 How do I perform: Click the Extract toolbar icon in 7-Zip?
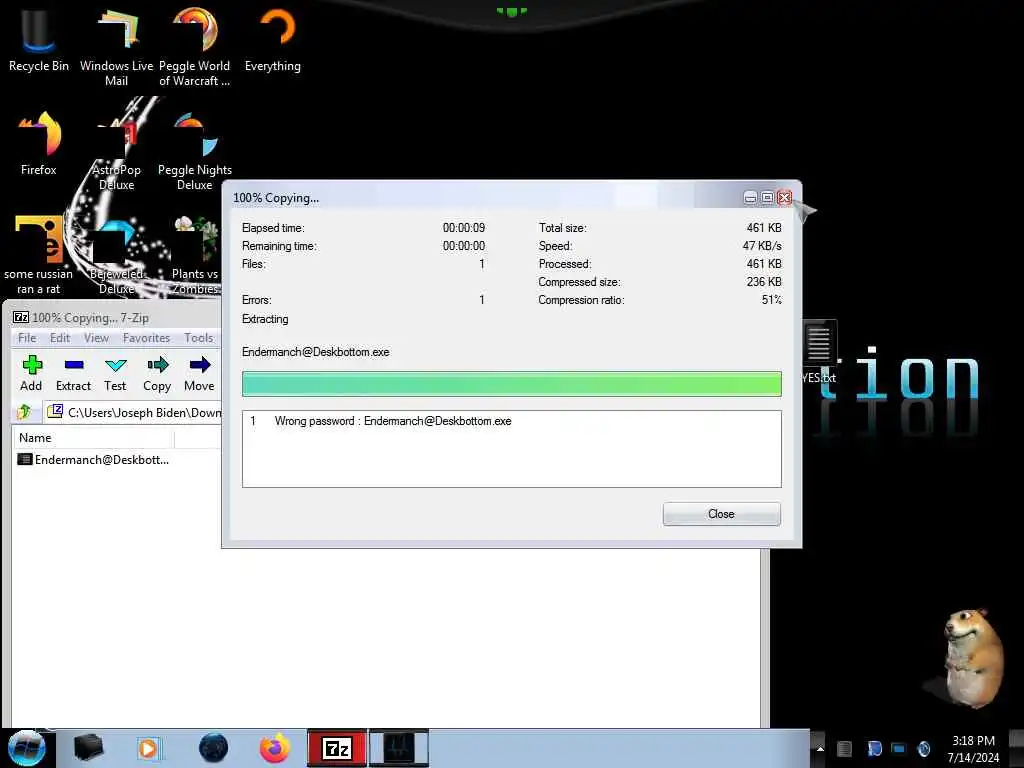73,373
